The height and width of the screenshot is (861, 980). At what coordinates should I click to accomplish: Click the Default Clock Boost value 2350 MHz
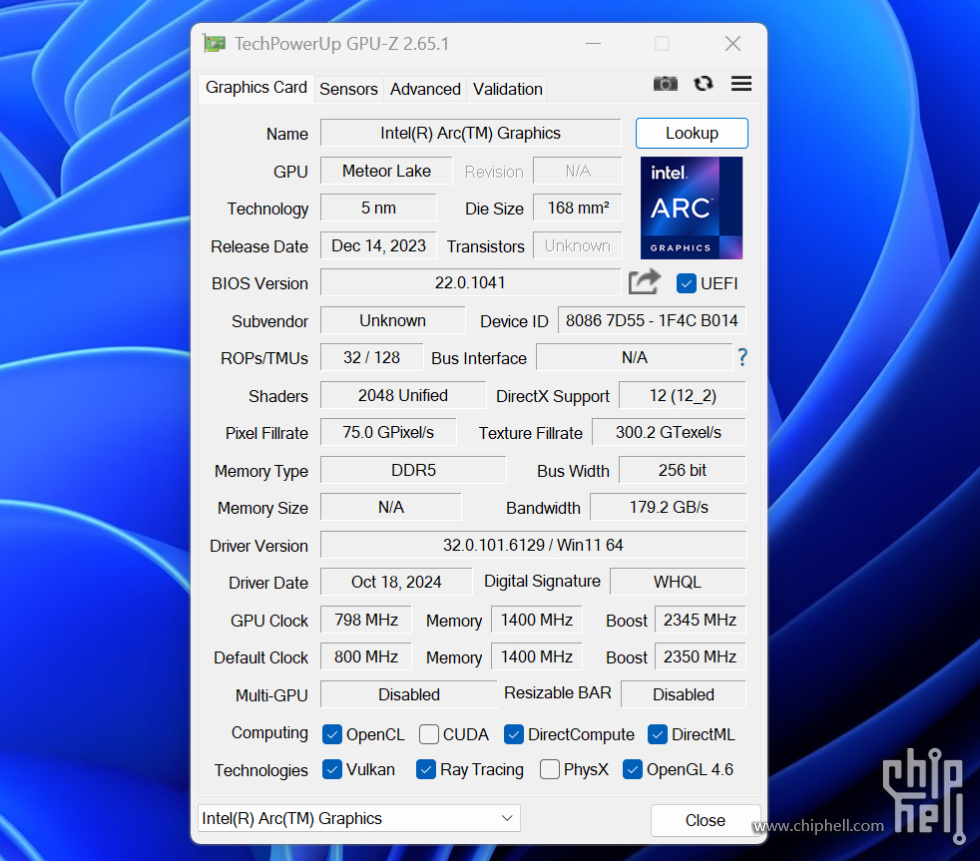click(x=700, y=657)
